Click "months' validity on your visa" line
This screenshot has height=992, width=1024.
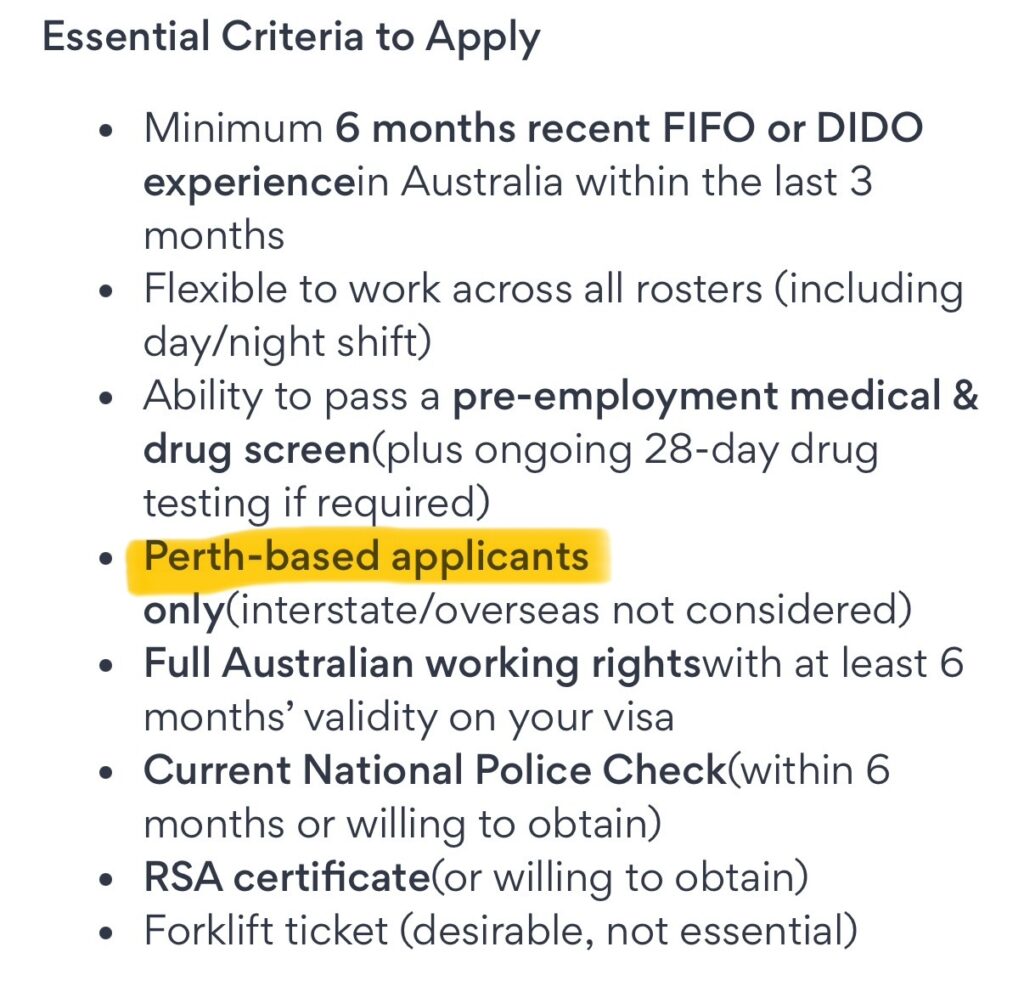pos(409,718)
